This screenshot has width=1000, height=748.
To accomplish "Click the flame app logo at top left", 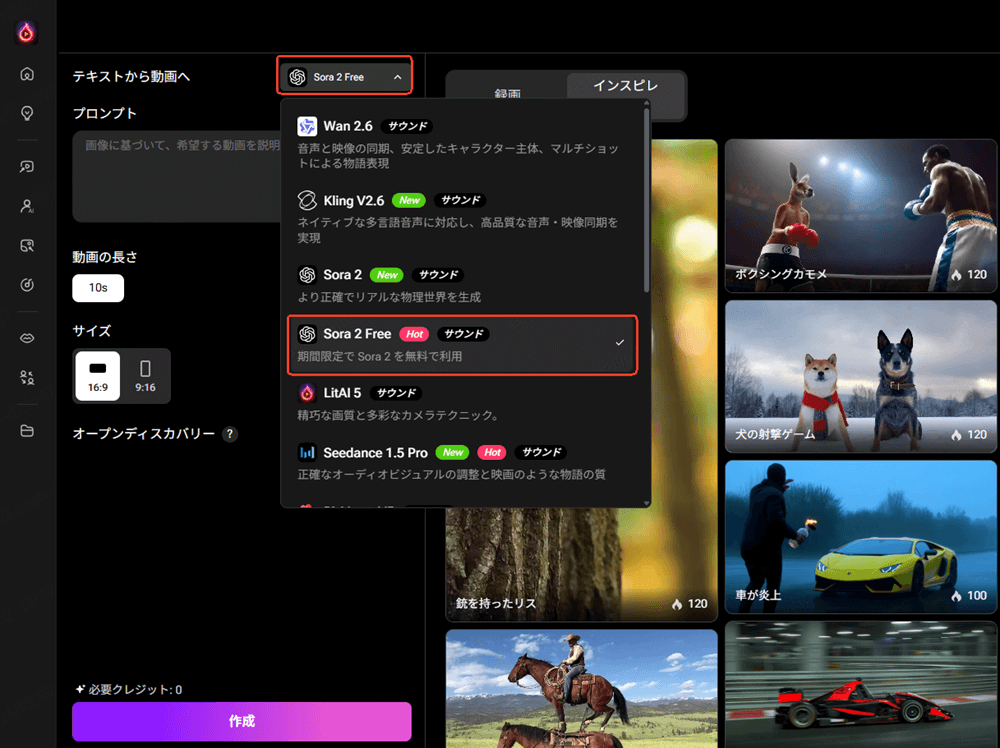I will point(27,32).
